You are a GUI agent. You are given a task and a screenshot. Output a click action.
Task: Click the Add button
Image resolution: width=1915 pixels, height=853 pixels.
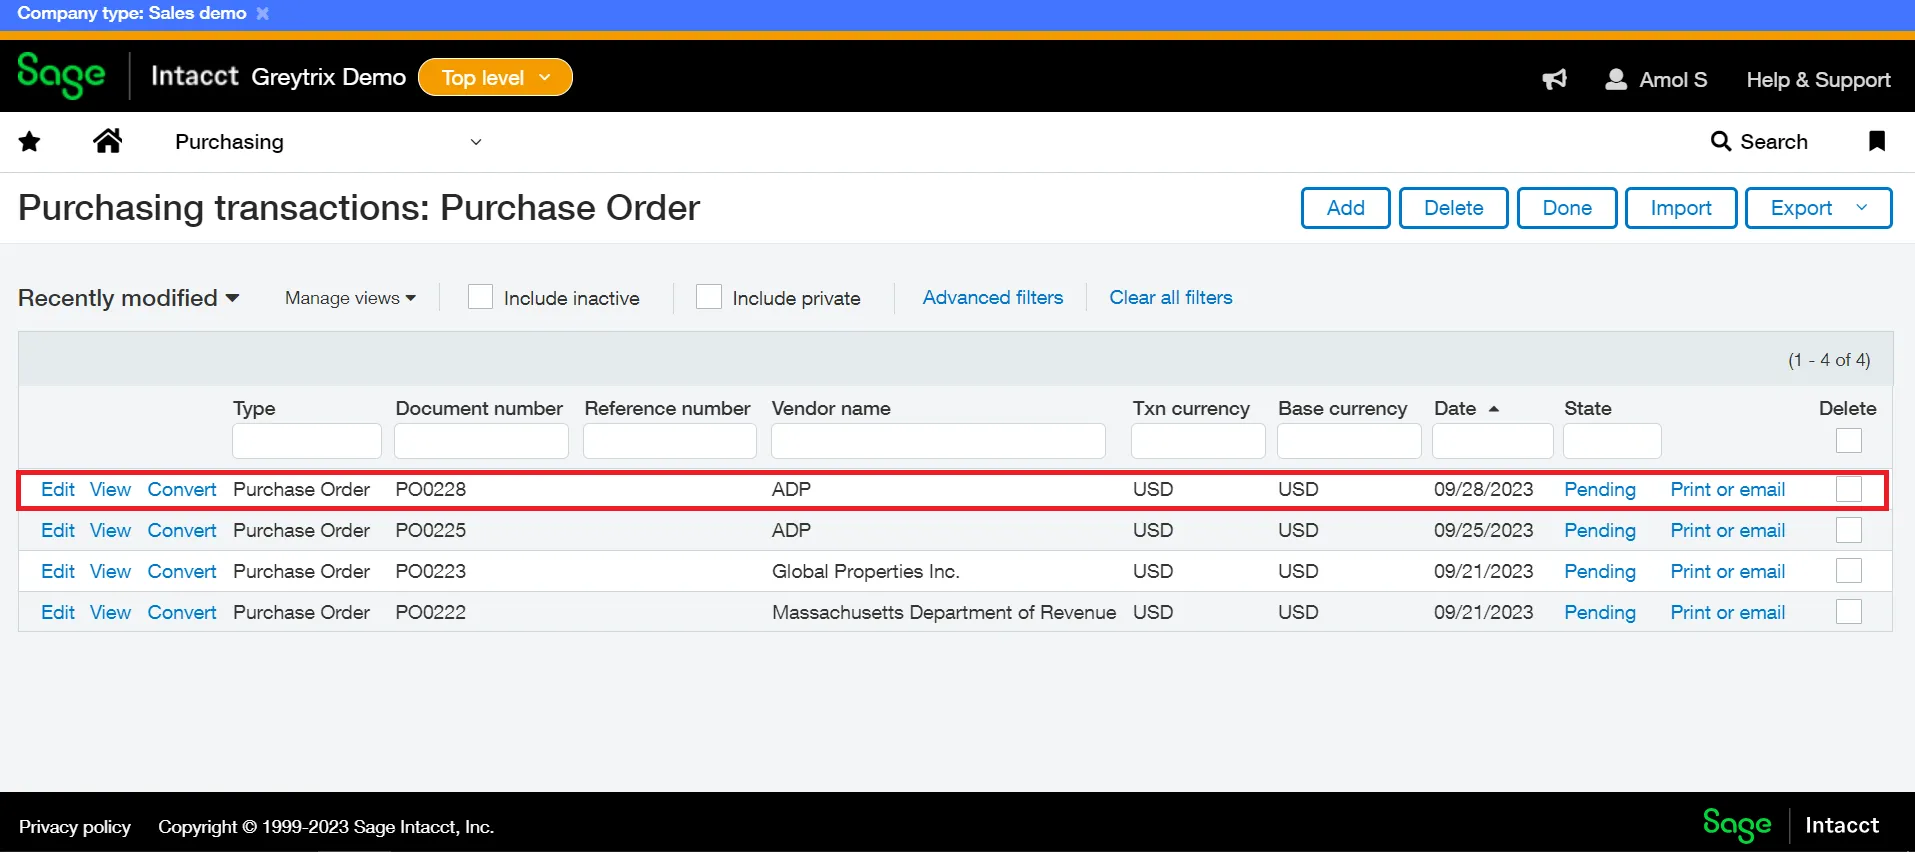click(1345, 208)
